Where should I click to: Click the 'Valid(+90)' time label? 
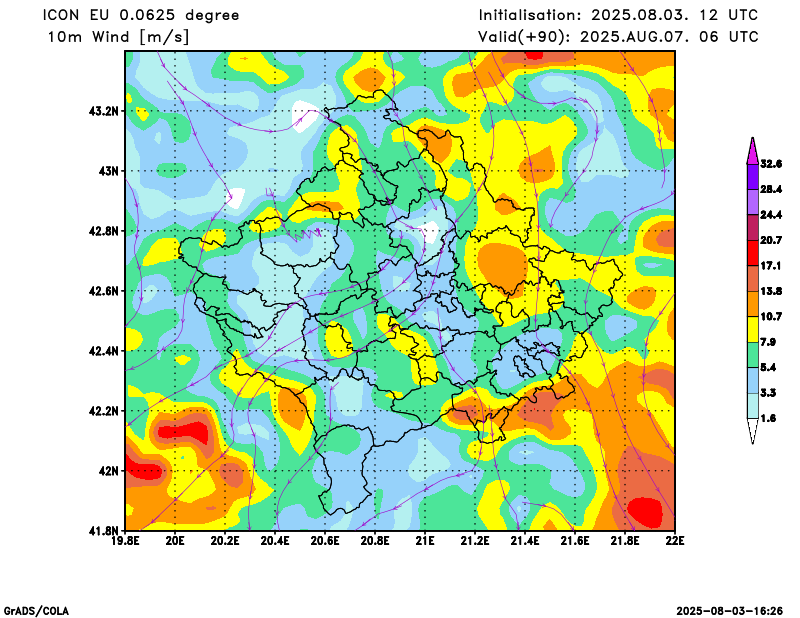[x=618, y=37]
